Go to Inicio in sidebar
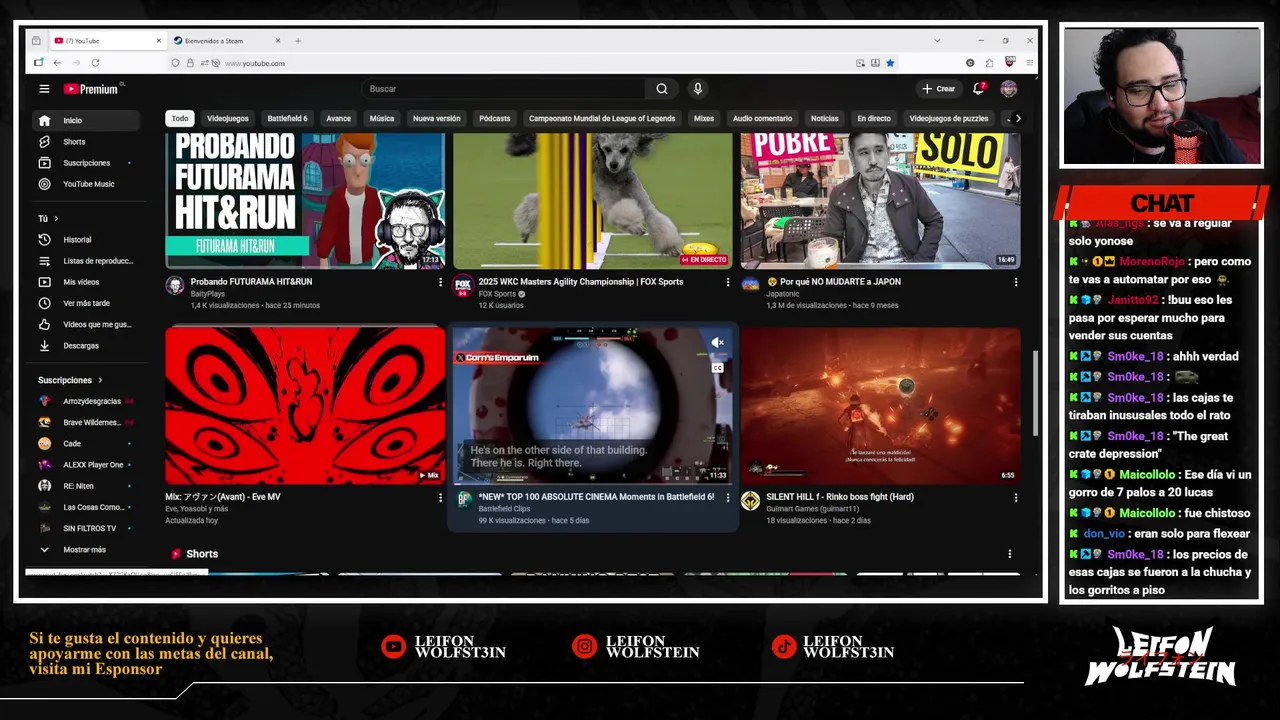This screenshot has width=1280, height=720. click(84, 120)
